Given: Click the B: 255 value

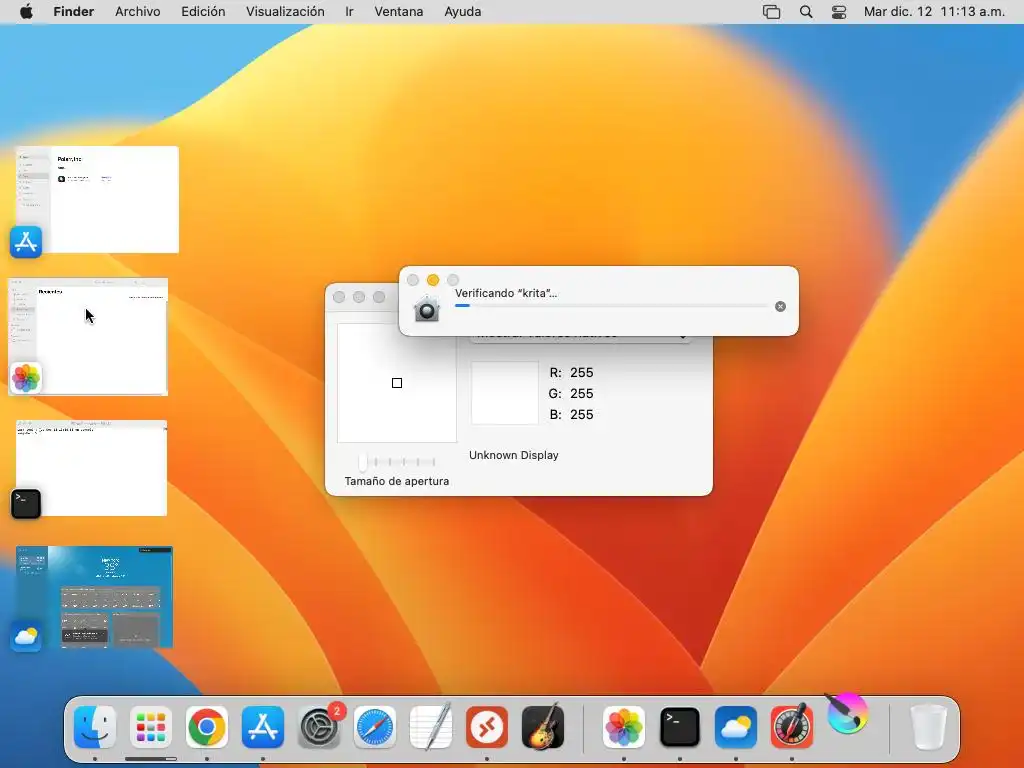Looking at the screenshot, I should (x=571, y=415).
